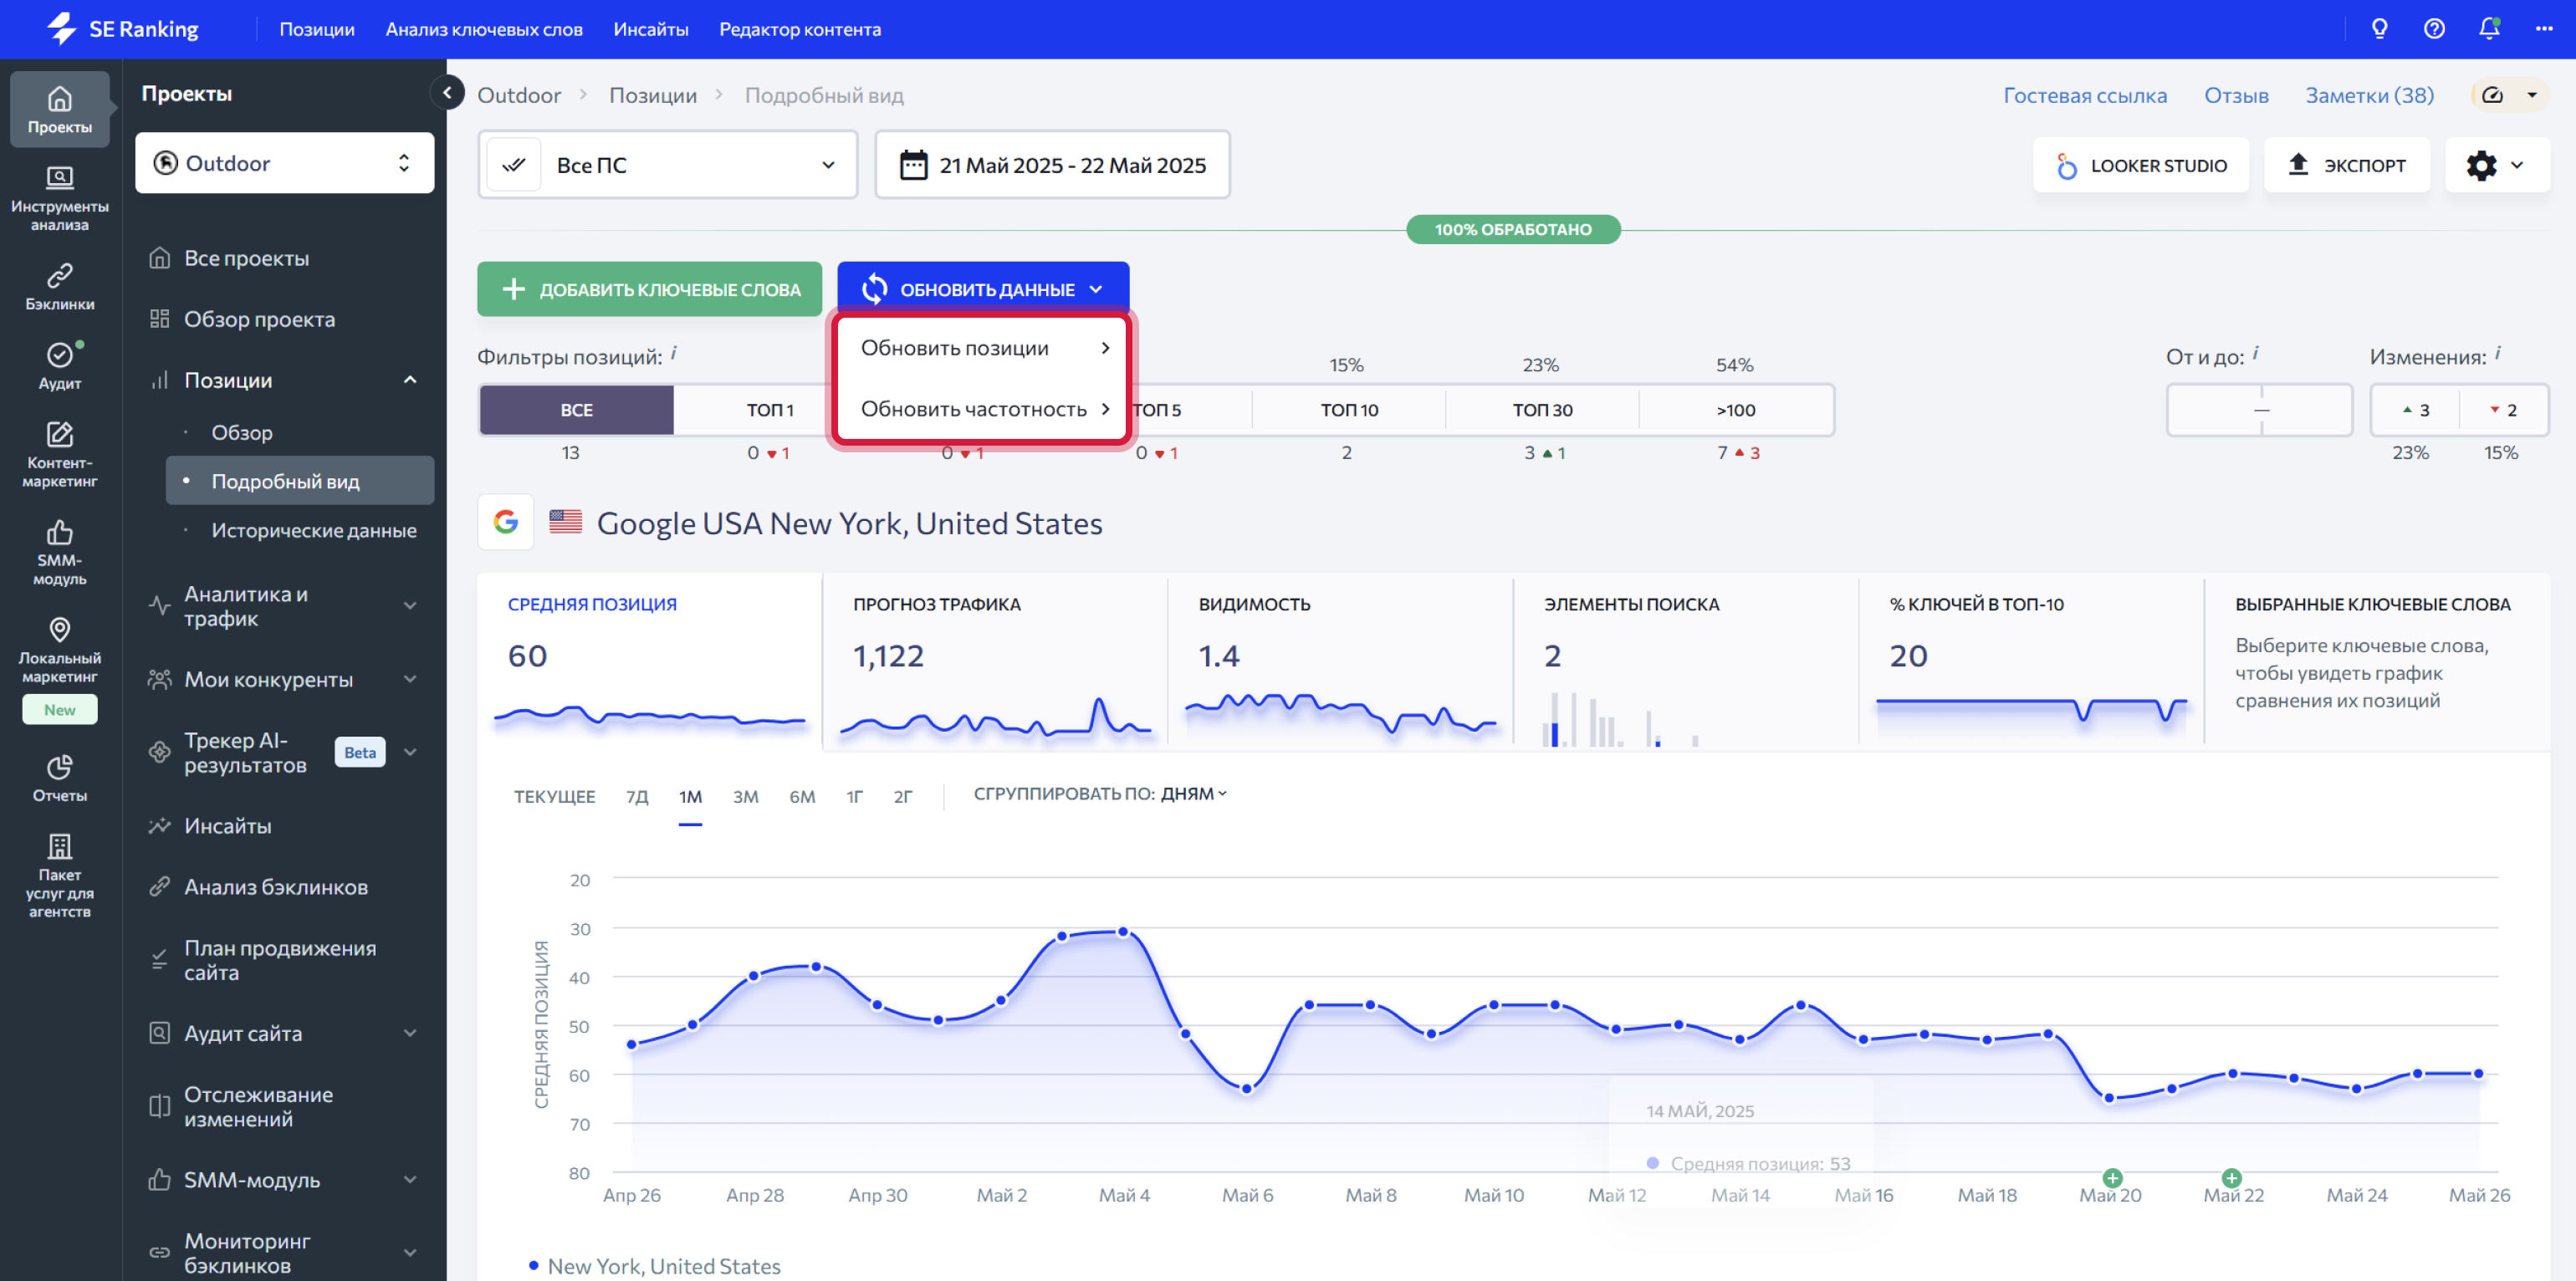
Task: Open the notifications bell icon
Action: click(x=2489, y=29)
